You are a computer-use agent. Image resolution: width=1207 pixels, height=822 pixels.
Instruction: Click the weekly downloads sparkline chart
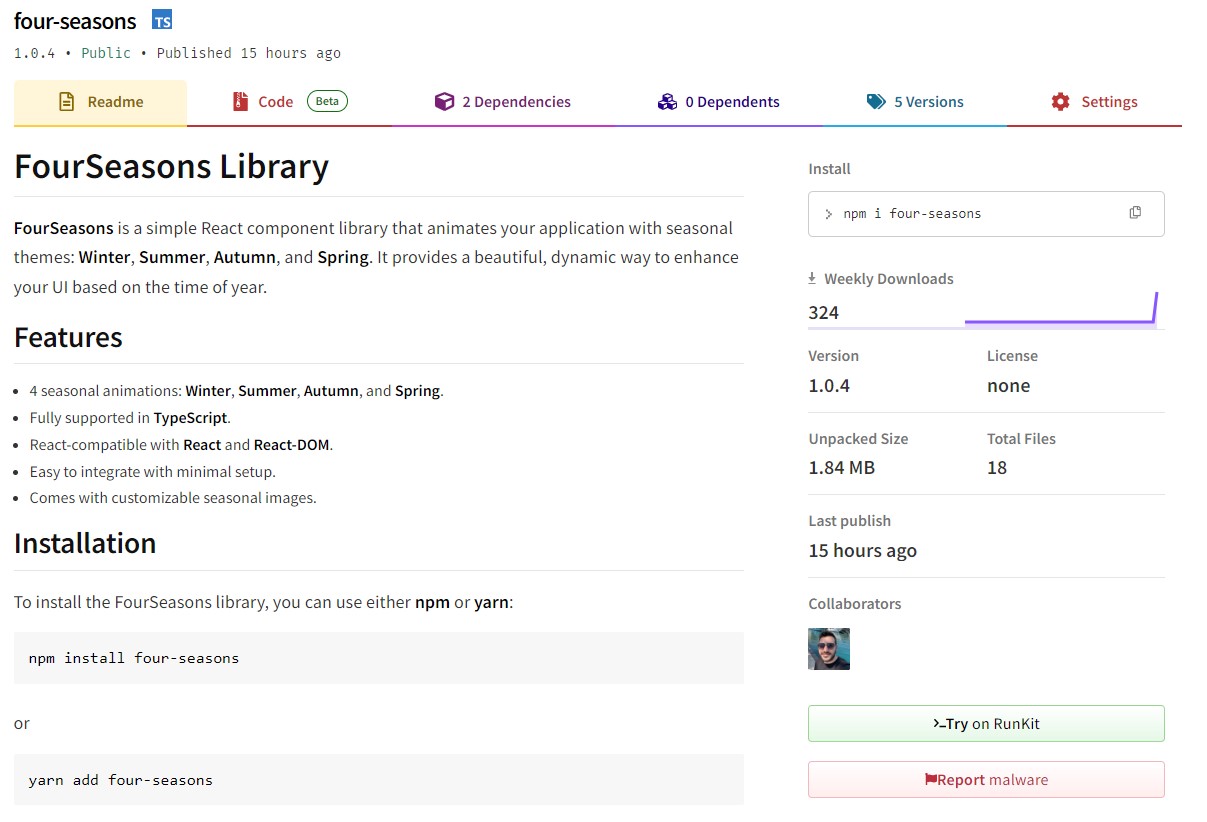click(x=1061, y=310)
